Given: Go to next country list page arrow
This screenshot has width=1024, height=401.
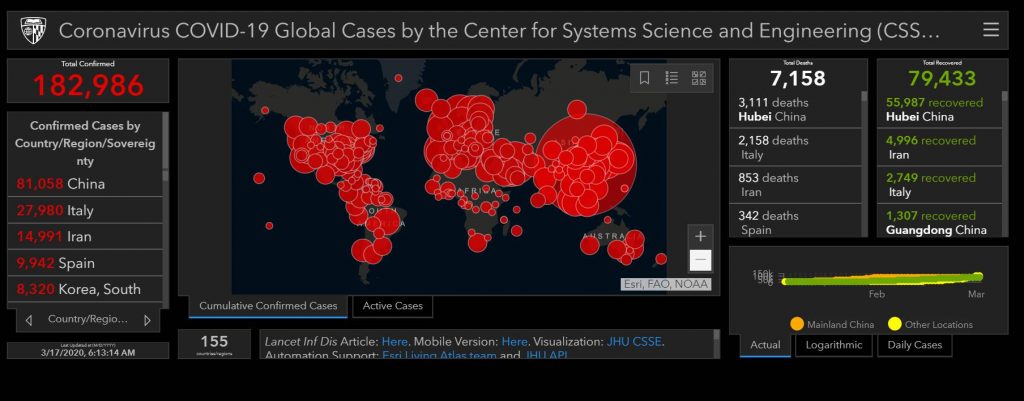Looking at the screenshot, I should coord(147,320).
